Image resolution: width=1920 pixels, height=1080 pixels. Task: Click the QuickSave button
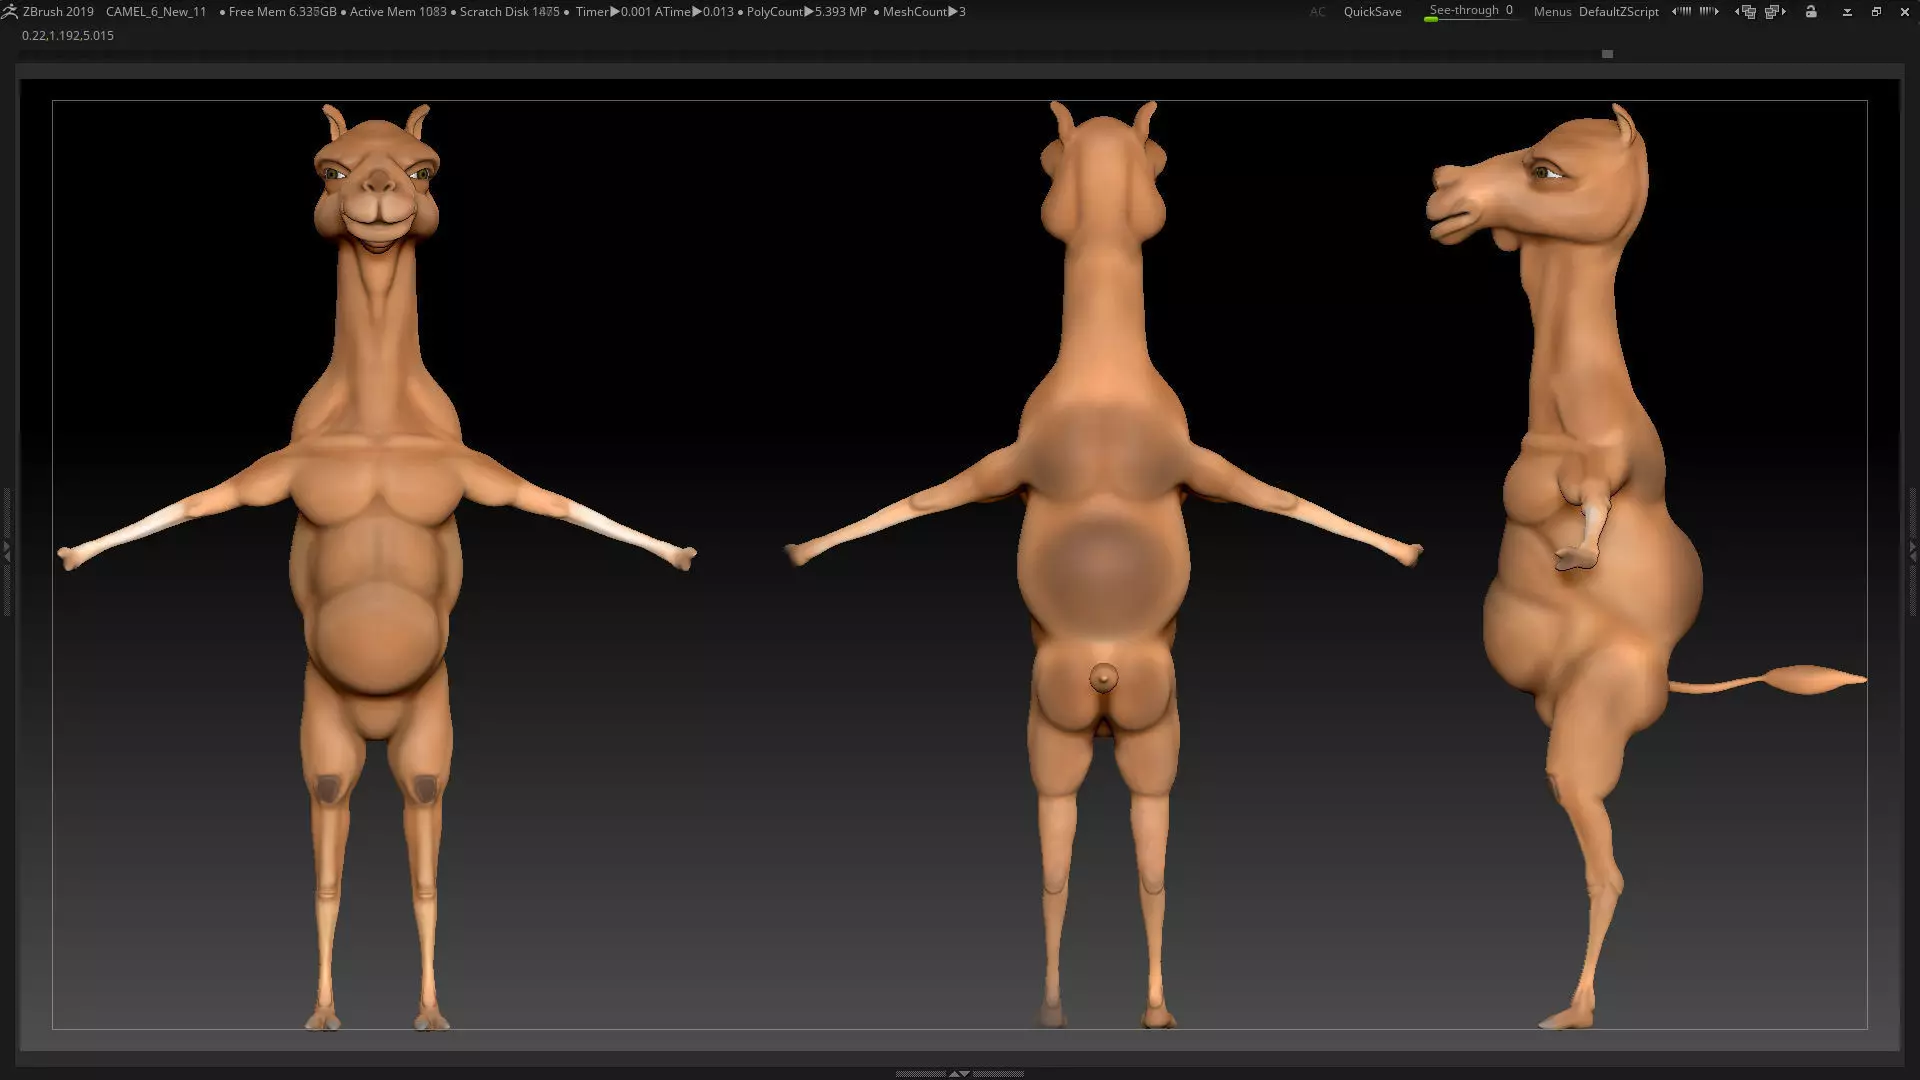[1372, 12]
